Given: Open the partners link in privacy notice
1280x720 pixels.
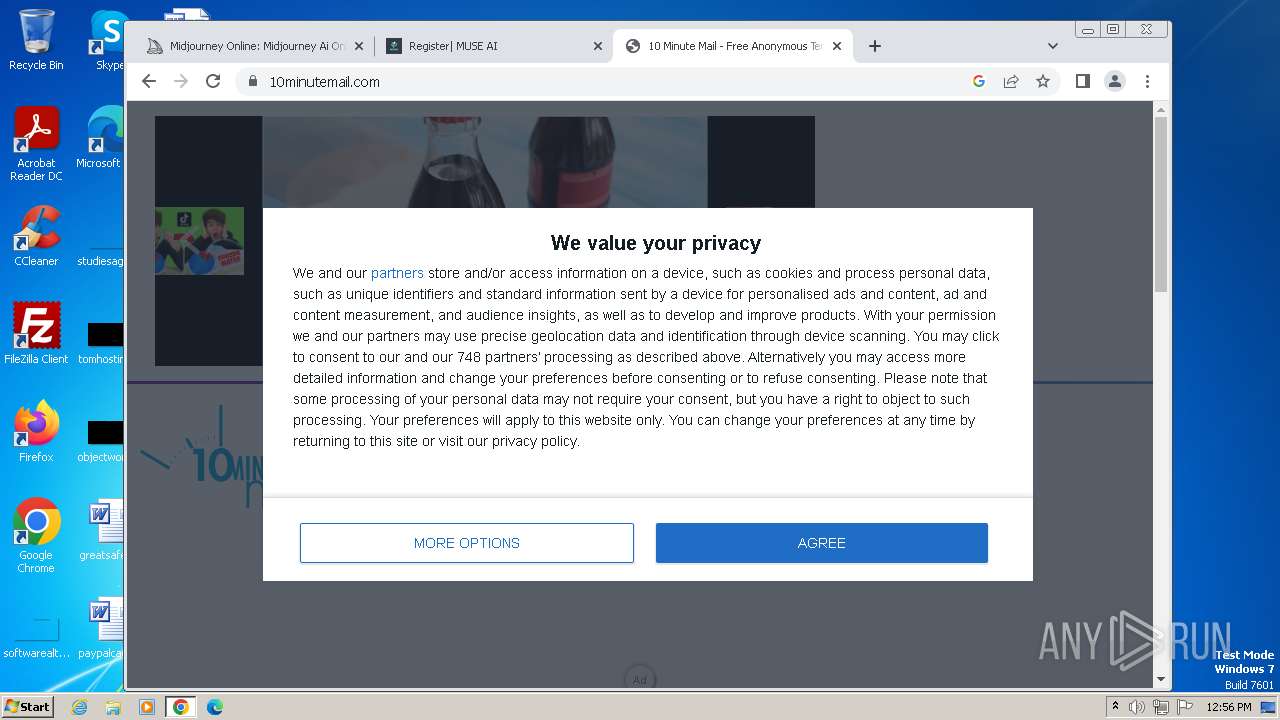Looking at the screenshot, I should tap(397, 273).
